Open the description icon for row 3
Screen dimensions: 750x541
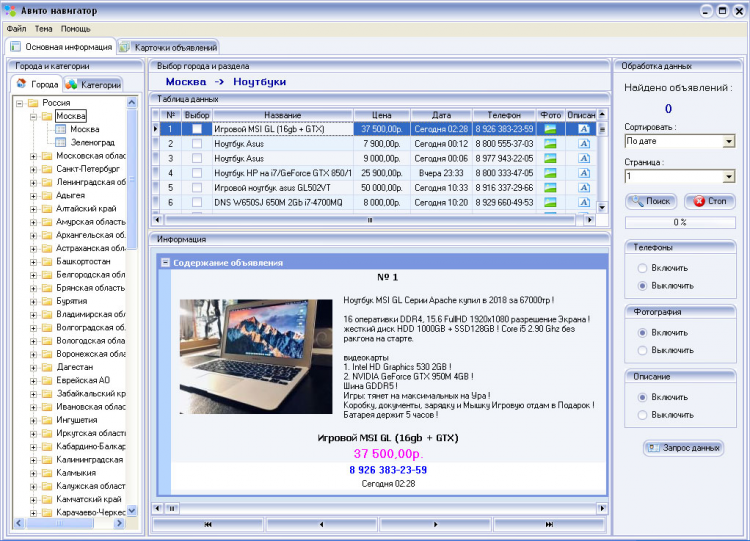583,158
